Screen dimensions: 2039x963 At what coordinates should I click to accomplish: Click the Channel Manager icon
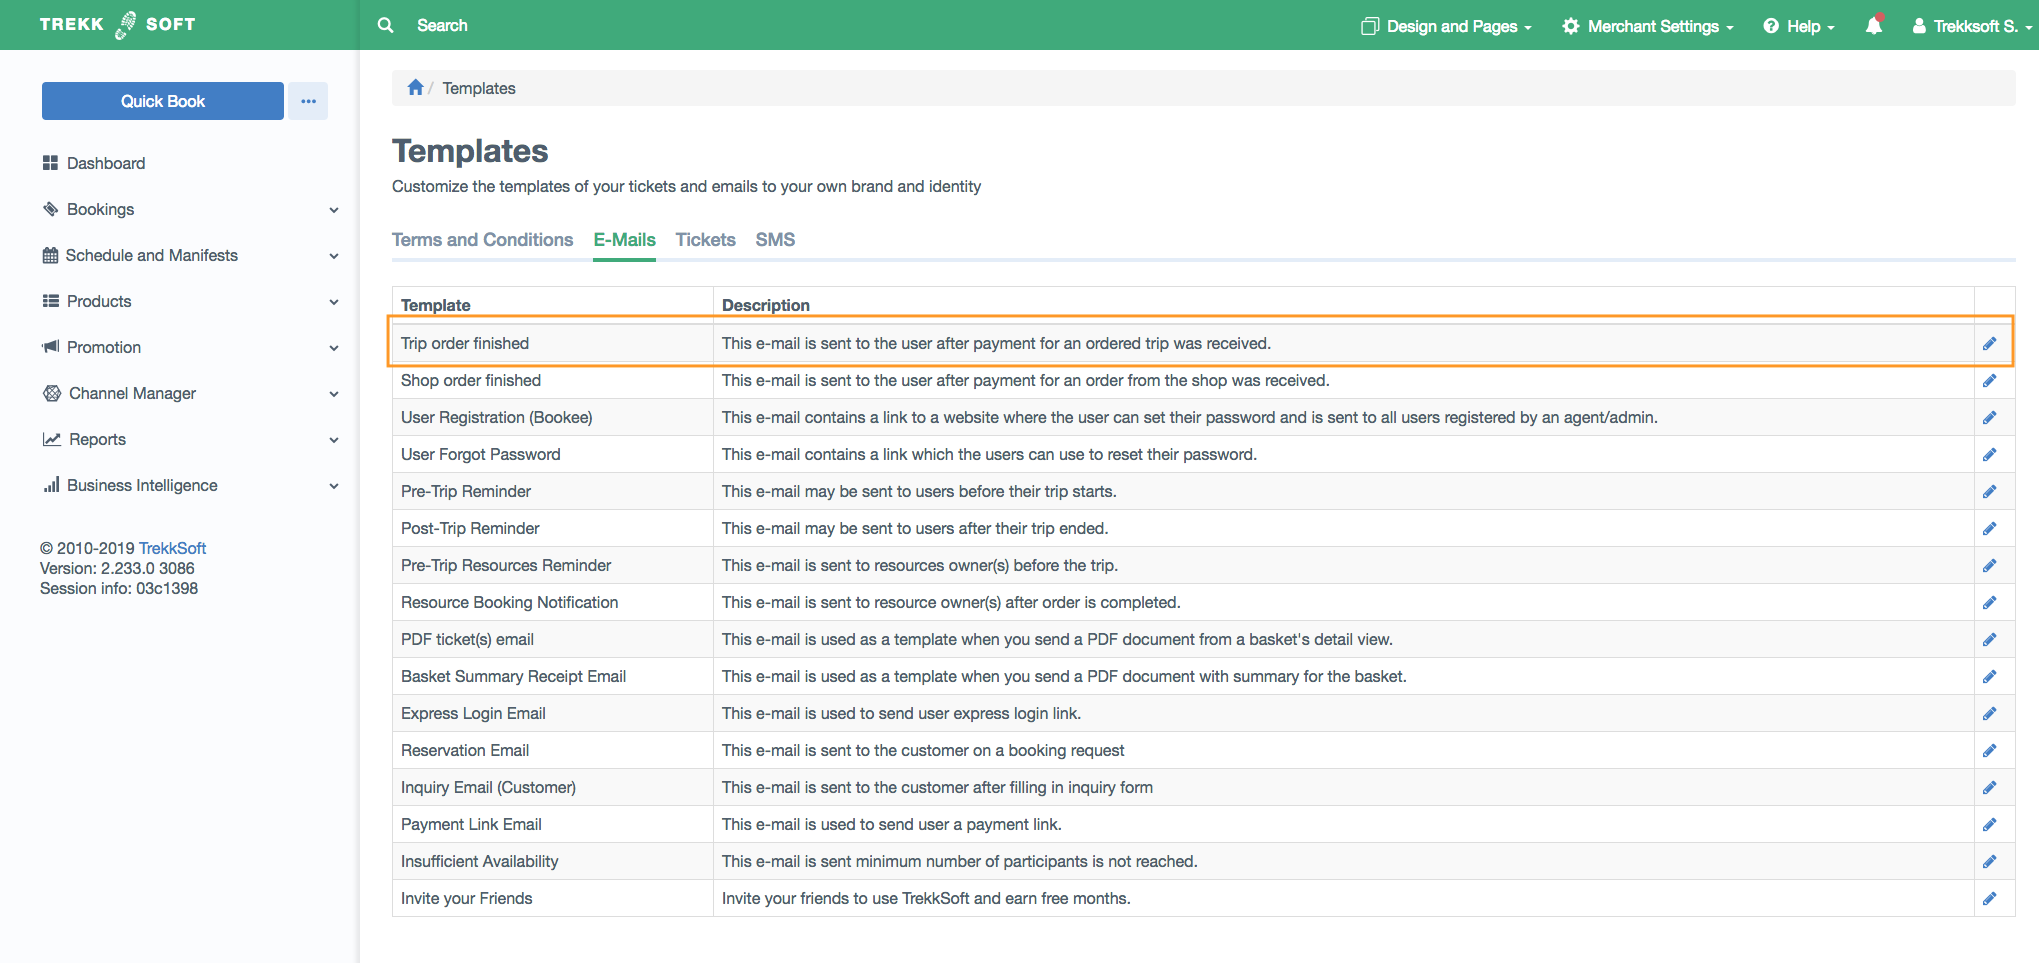52,393
